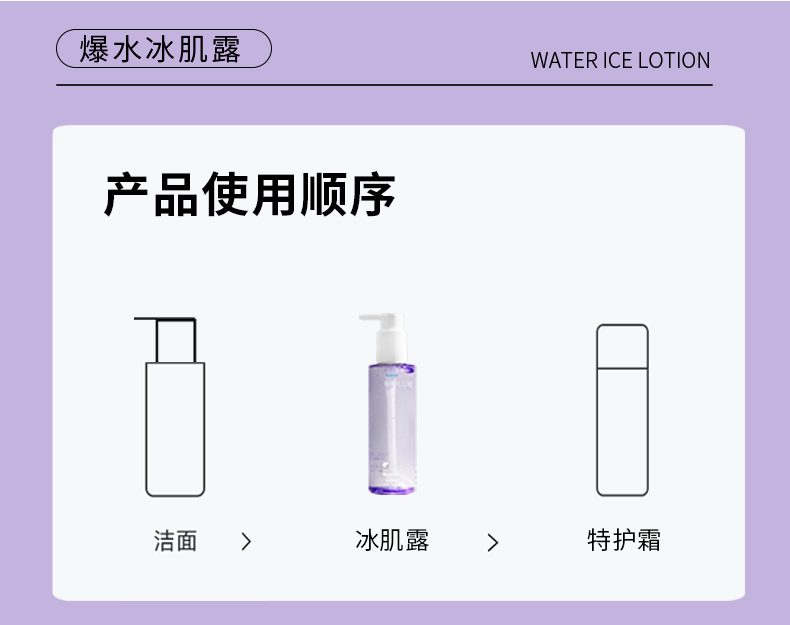This screenshot has width=790, height=625.
Task: Click the chevron arrow after 洁面
Action: 246,541
